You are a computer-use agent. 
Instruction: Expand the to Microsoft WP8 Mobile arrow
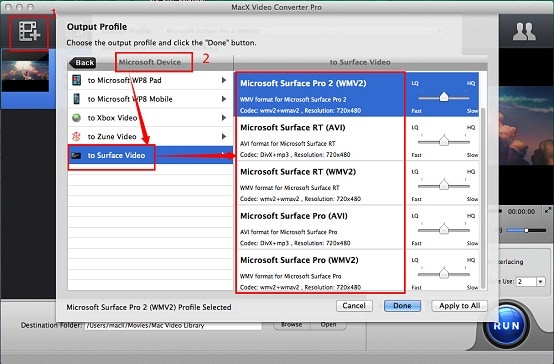[224, 99]
